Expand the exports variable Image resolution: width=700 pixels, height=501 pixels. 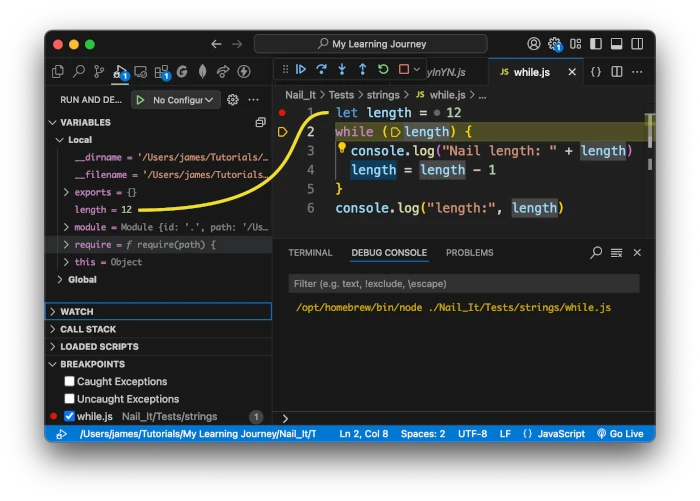(x=66, y=192)
